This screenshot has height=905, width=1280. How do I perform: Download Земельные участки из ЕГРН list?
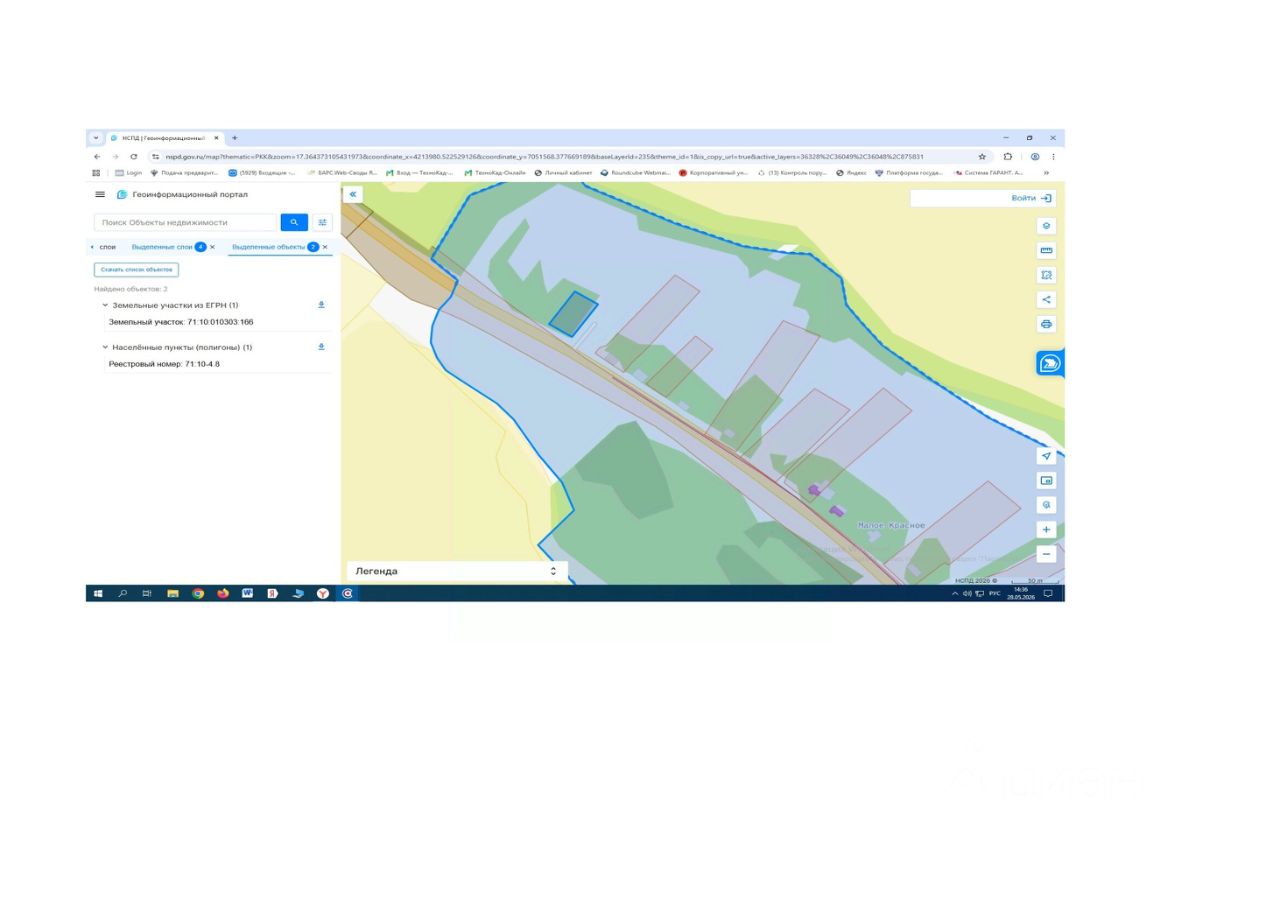tap(321, 305)
